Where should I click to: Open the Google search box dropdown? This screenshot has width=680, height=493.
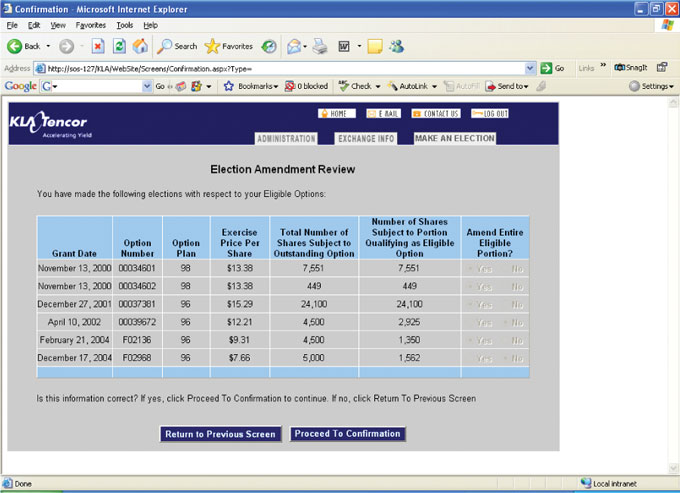[x=147, y=86]
